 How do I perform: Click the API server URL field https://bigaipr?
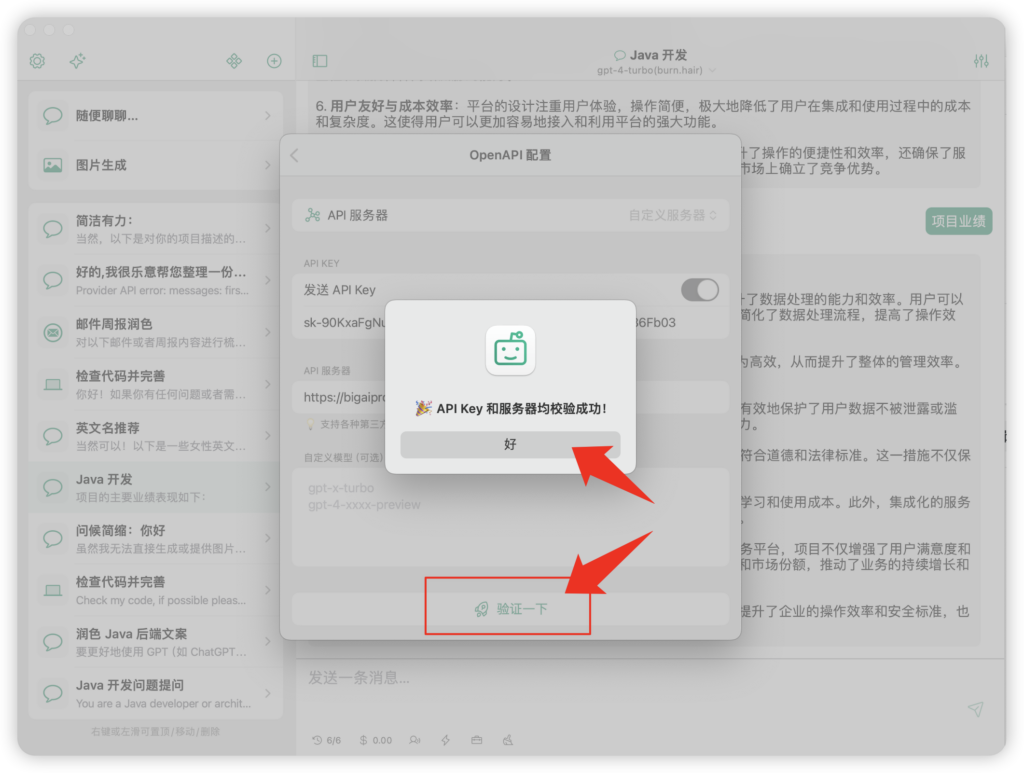click(510, 397)
